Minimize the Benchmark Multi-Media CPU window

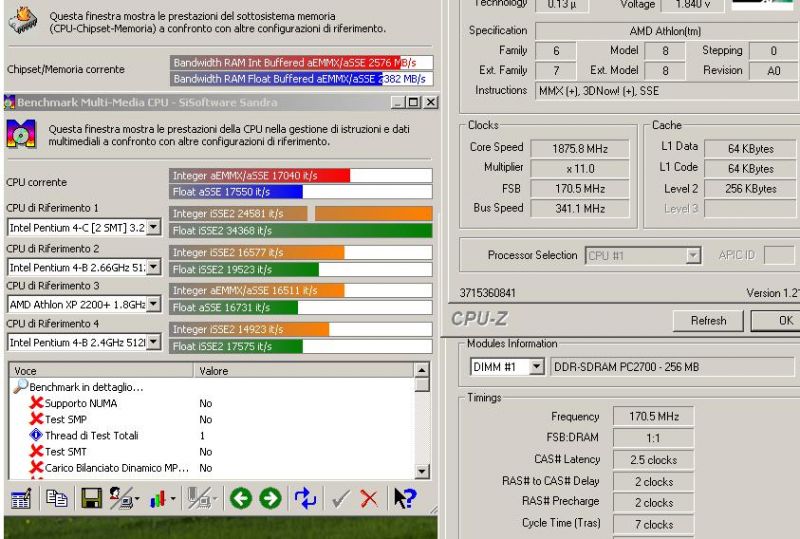[399, 102]
